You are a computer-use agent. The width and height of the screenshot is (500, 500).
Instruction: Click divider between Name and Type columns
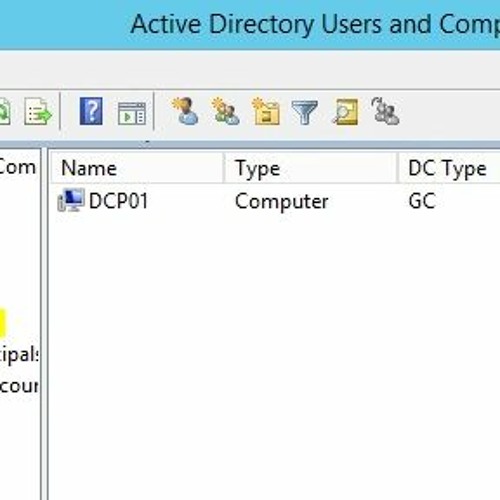point(224,168)
